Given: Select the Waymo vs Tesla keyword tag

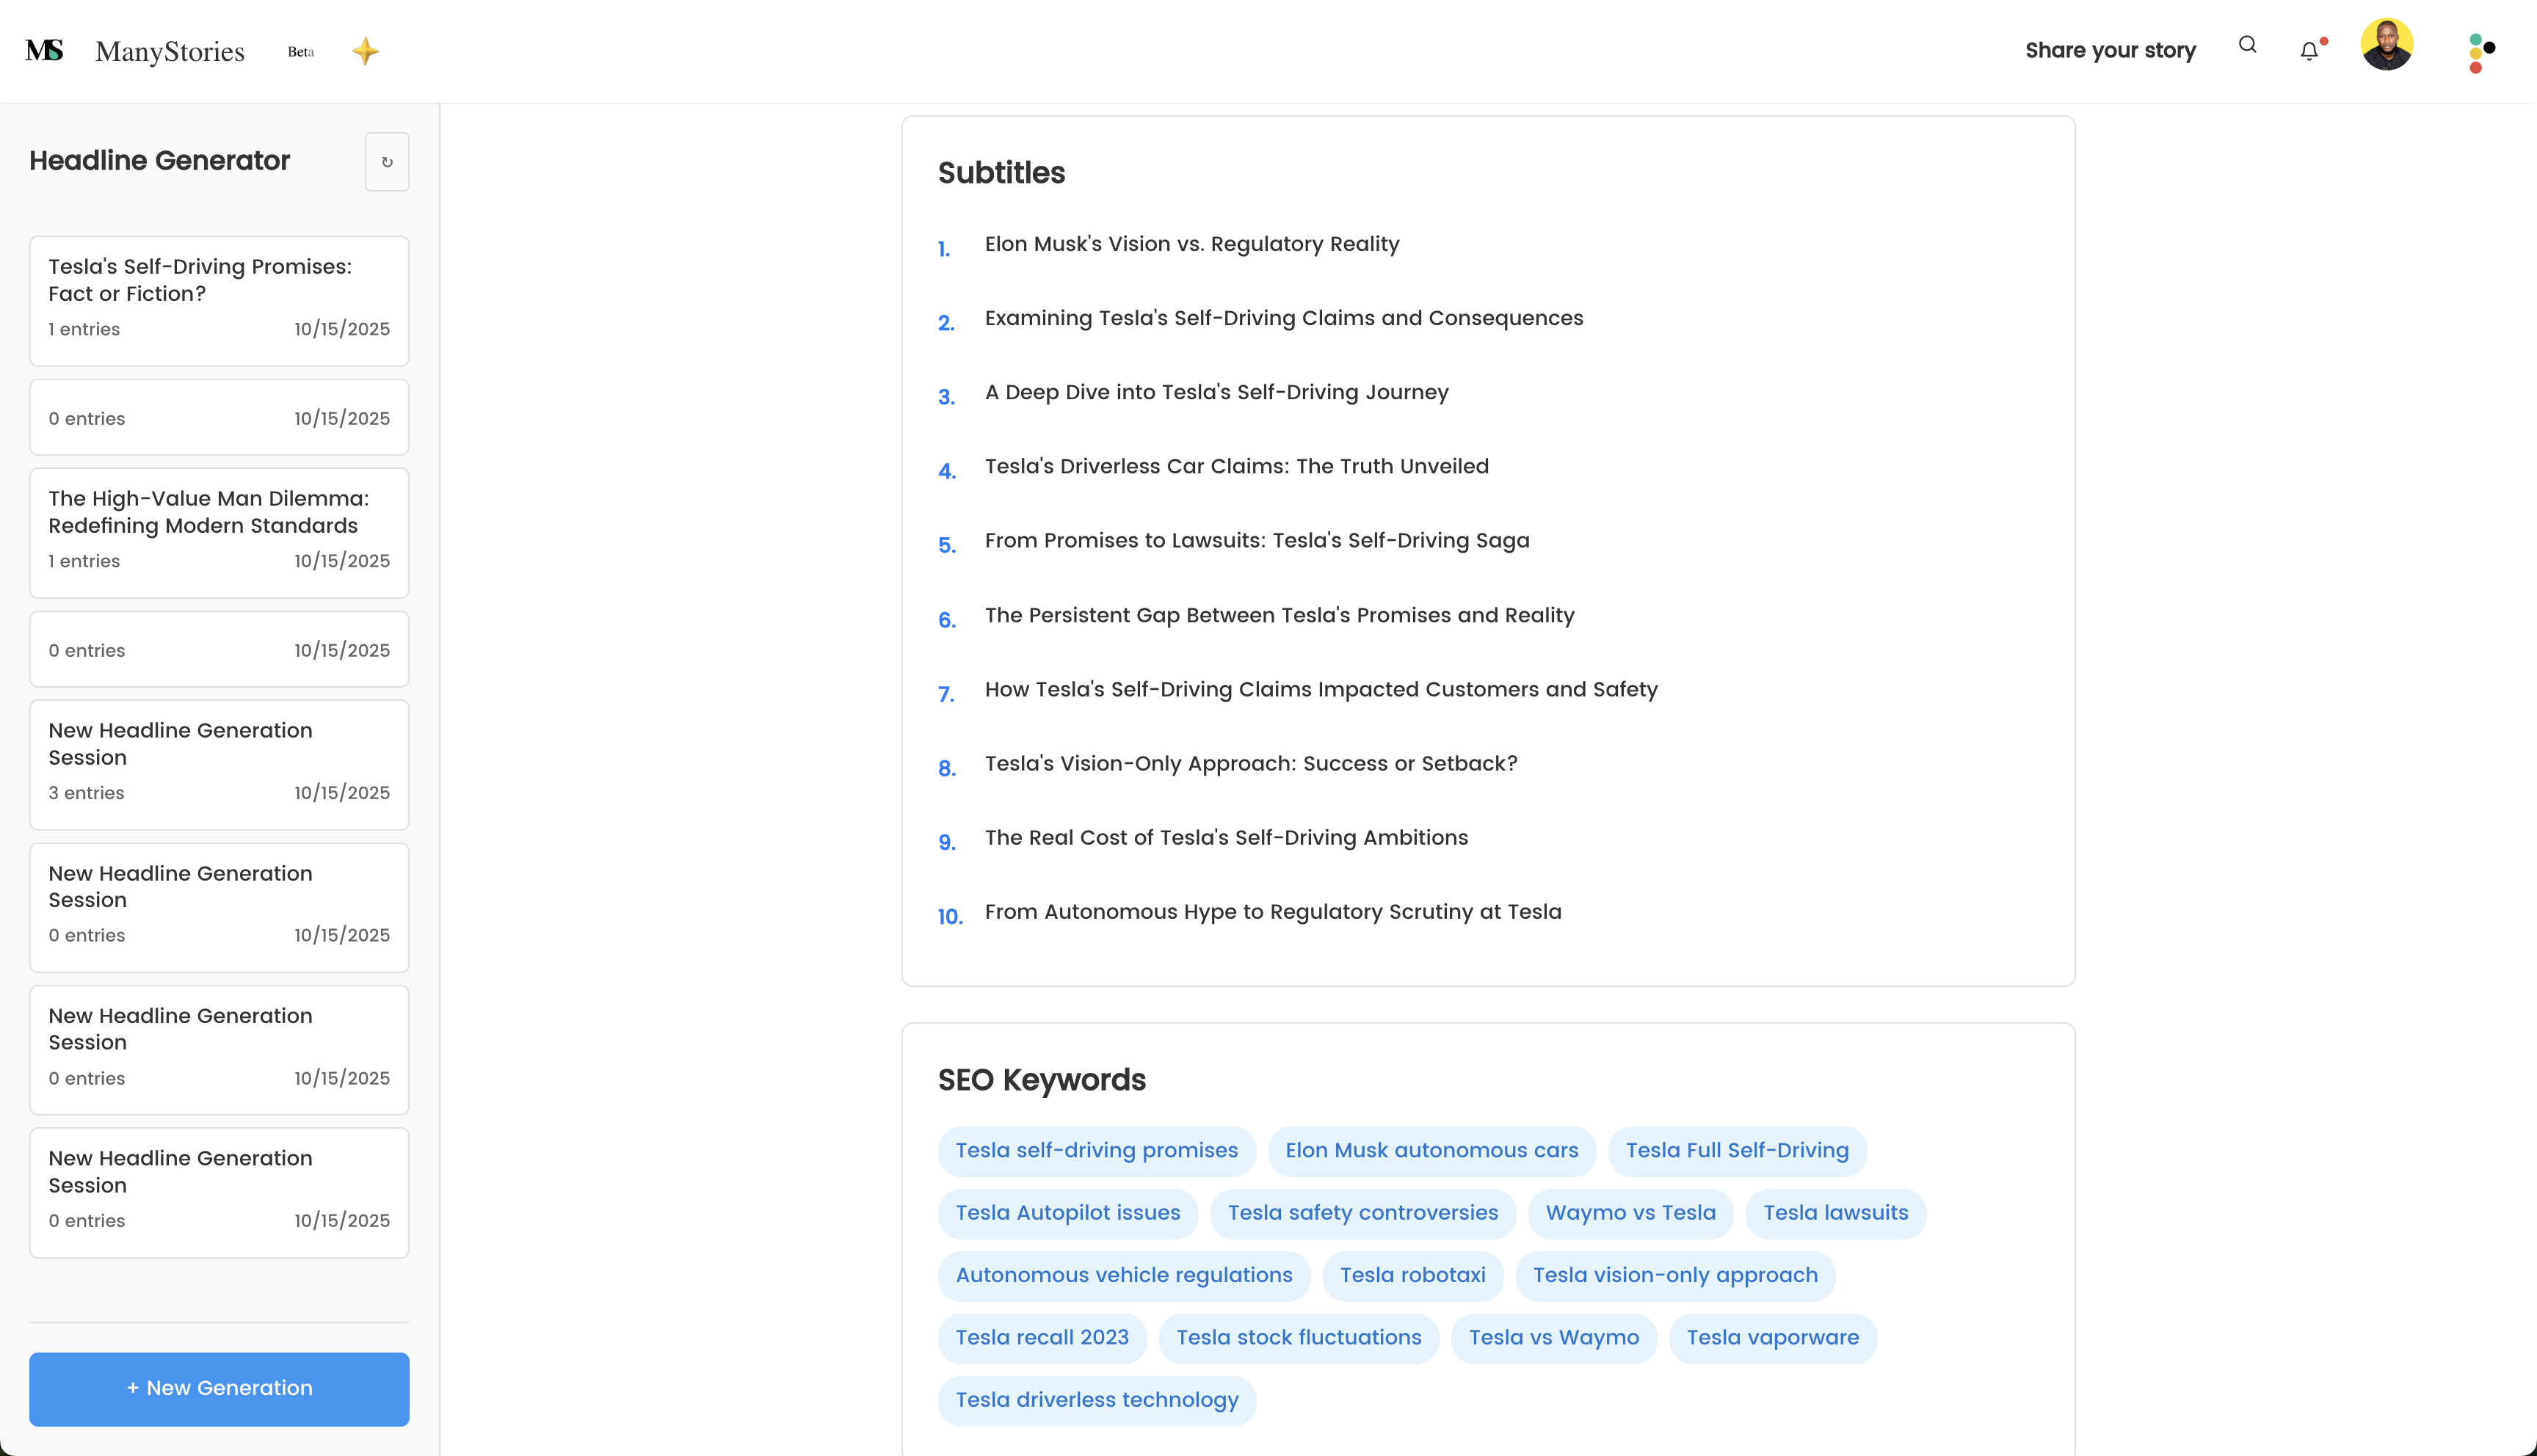Looking at the screenshot, I should click(x=1629, y=1213).
